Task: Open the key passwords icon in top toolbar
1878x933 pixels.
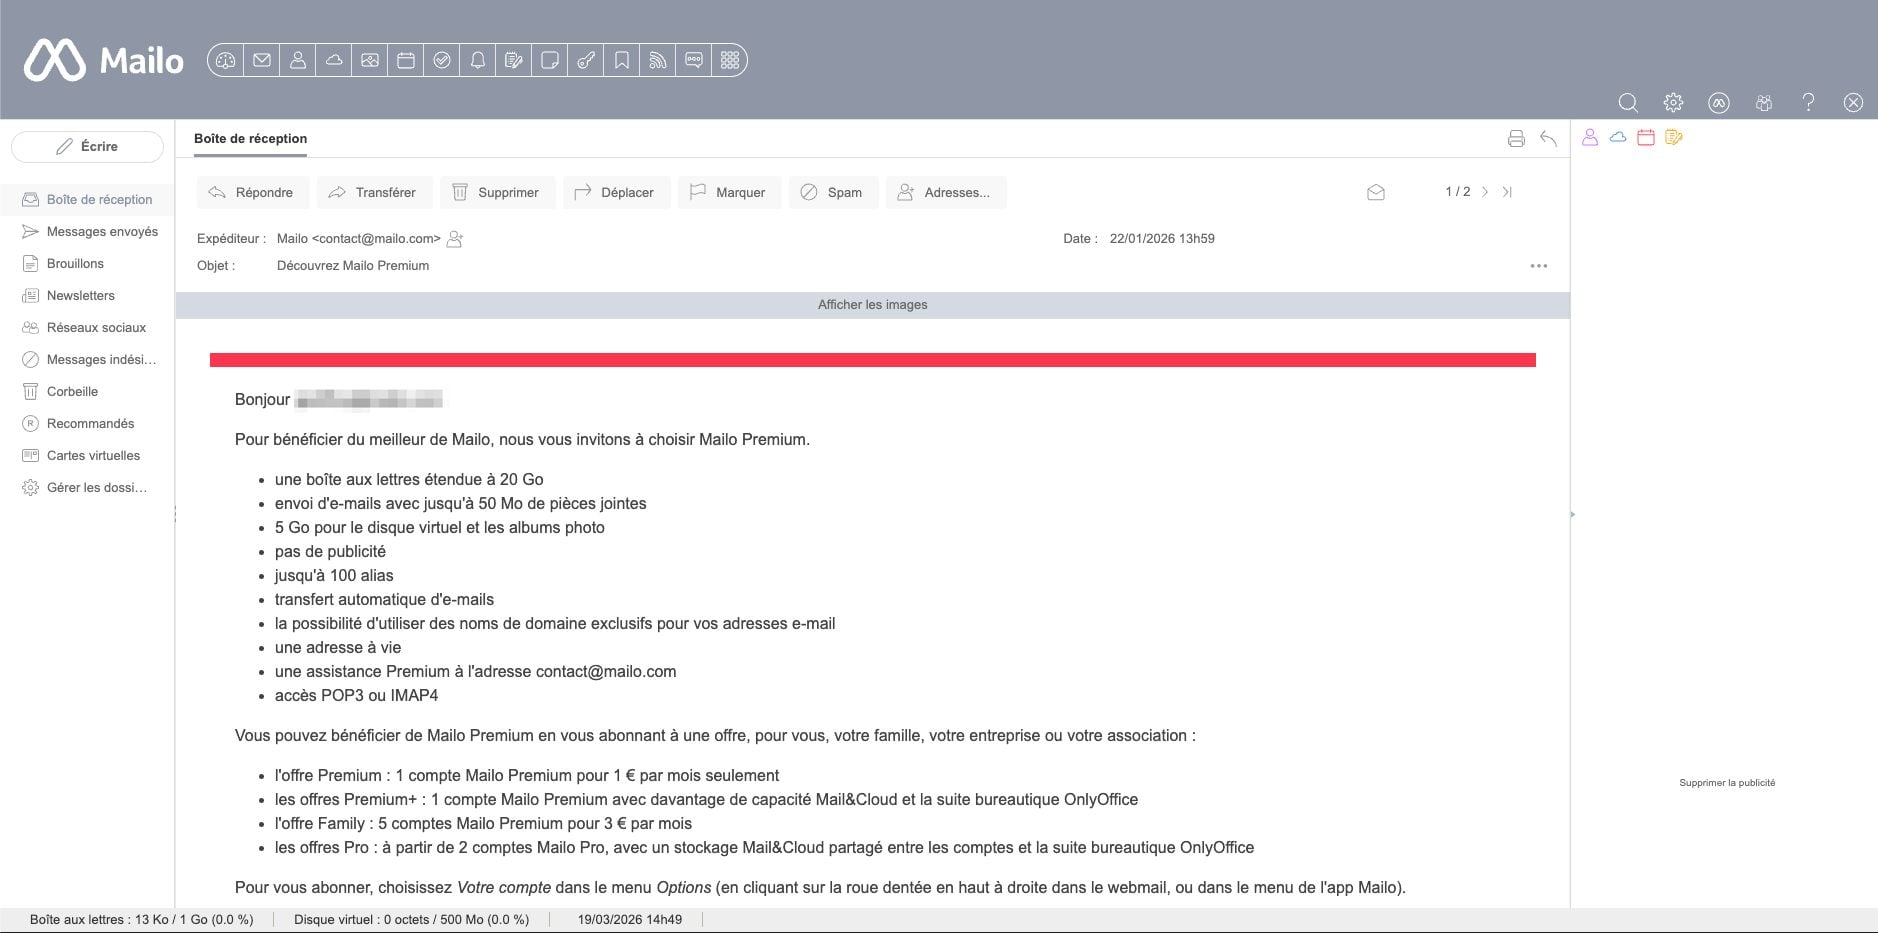Action: (586, 60)
